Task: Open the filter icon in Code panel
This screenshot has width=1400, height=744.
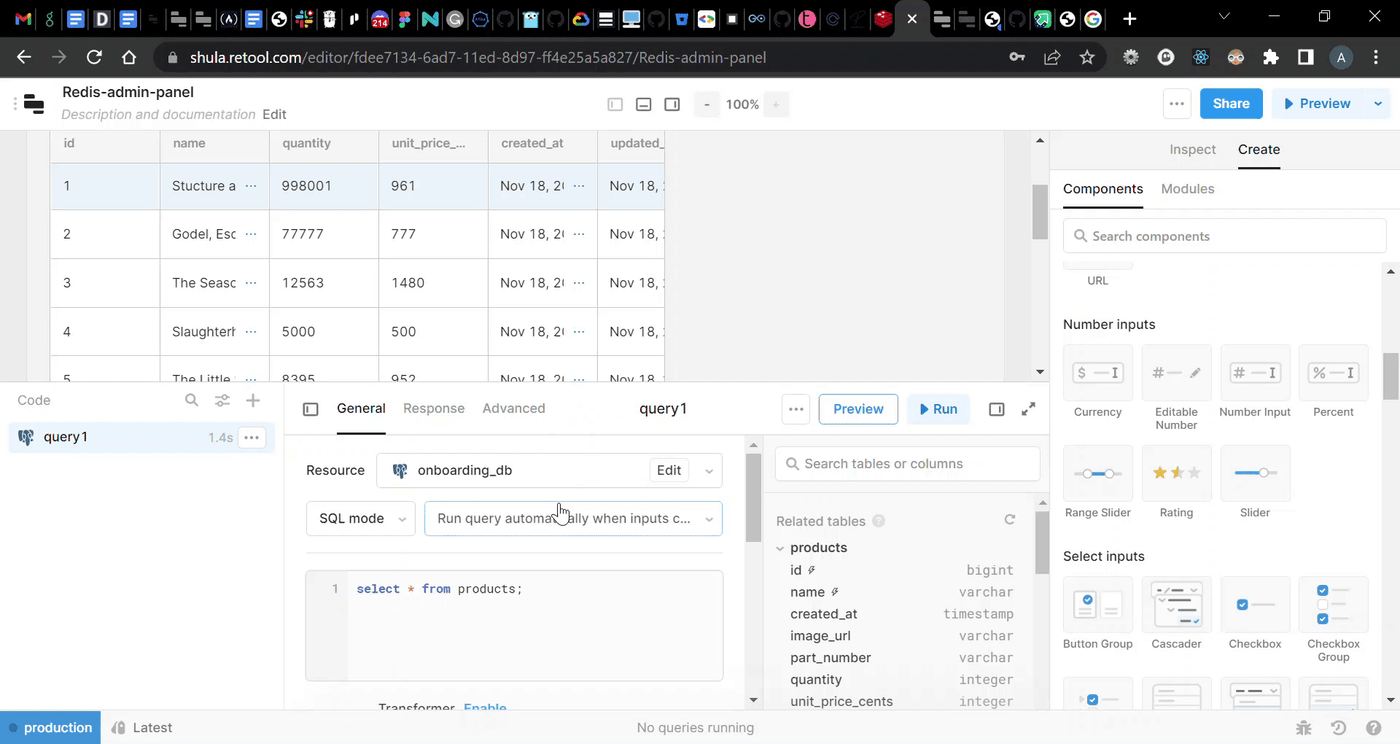Action: 222,400
